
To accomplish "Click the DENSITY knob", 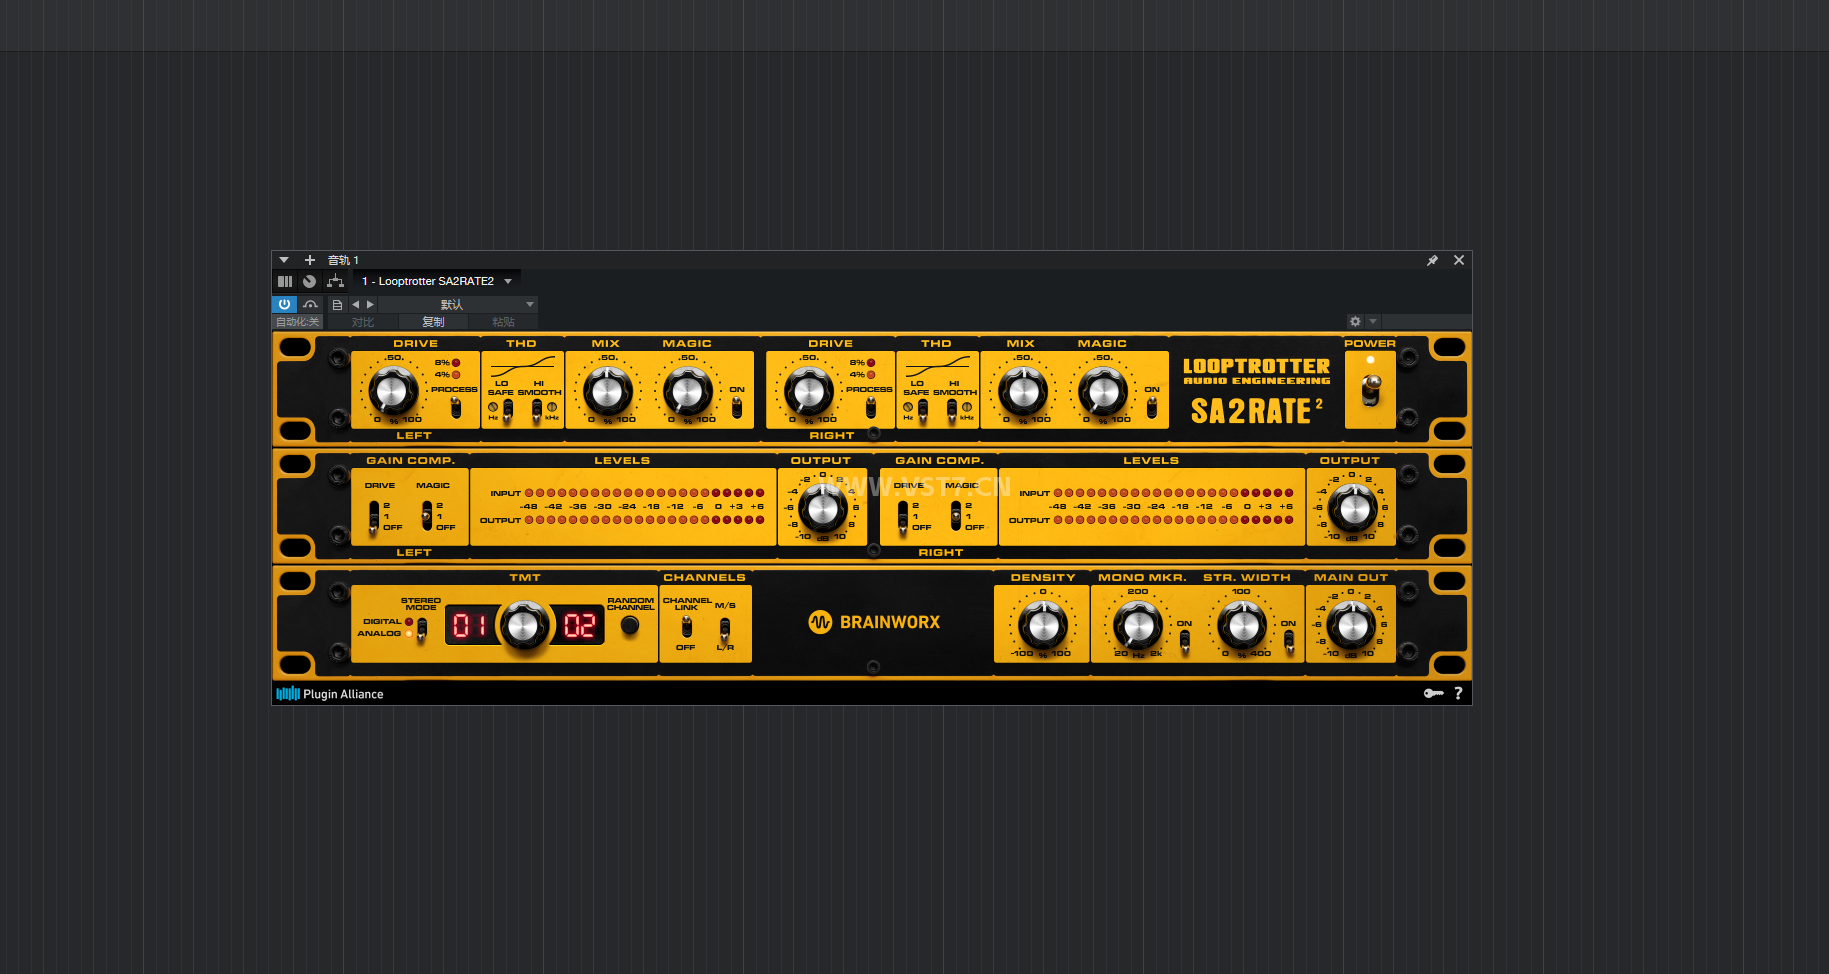I will (x=1043, y=626).
